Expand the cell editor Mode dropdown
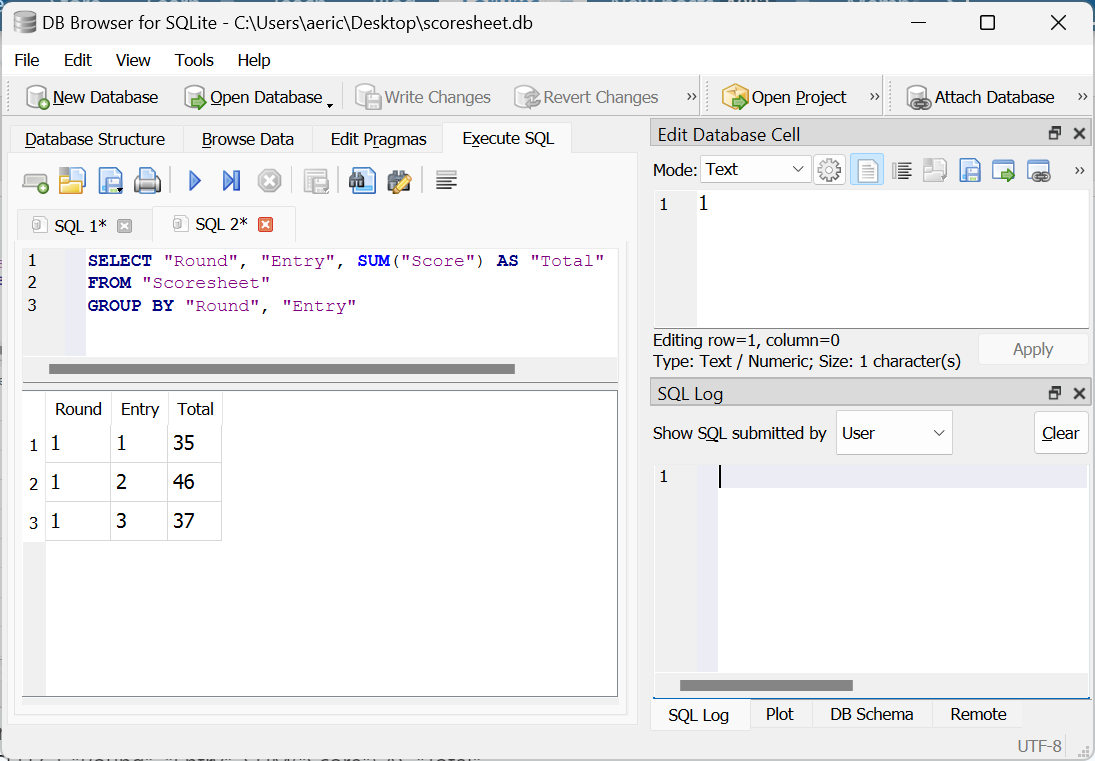 pos(755,170)
